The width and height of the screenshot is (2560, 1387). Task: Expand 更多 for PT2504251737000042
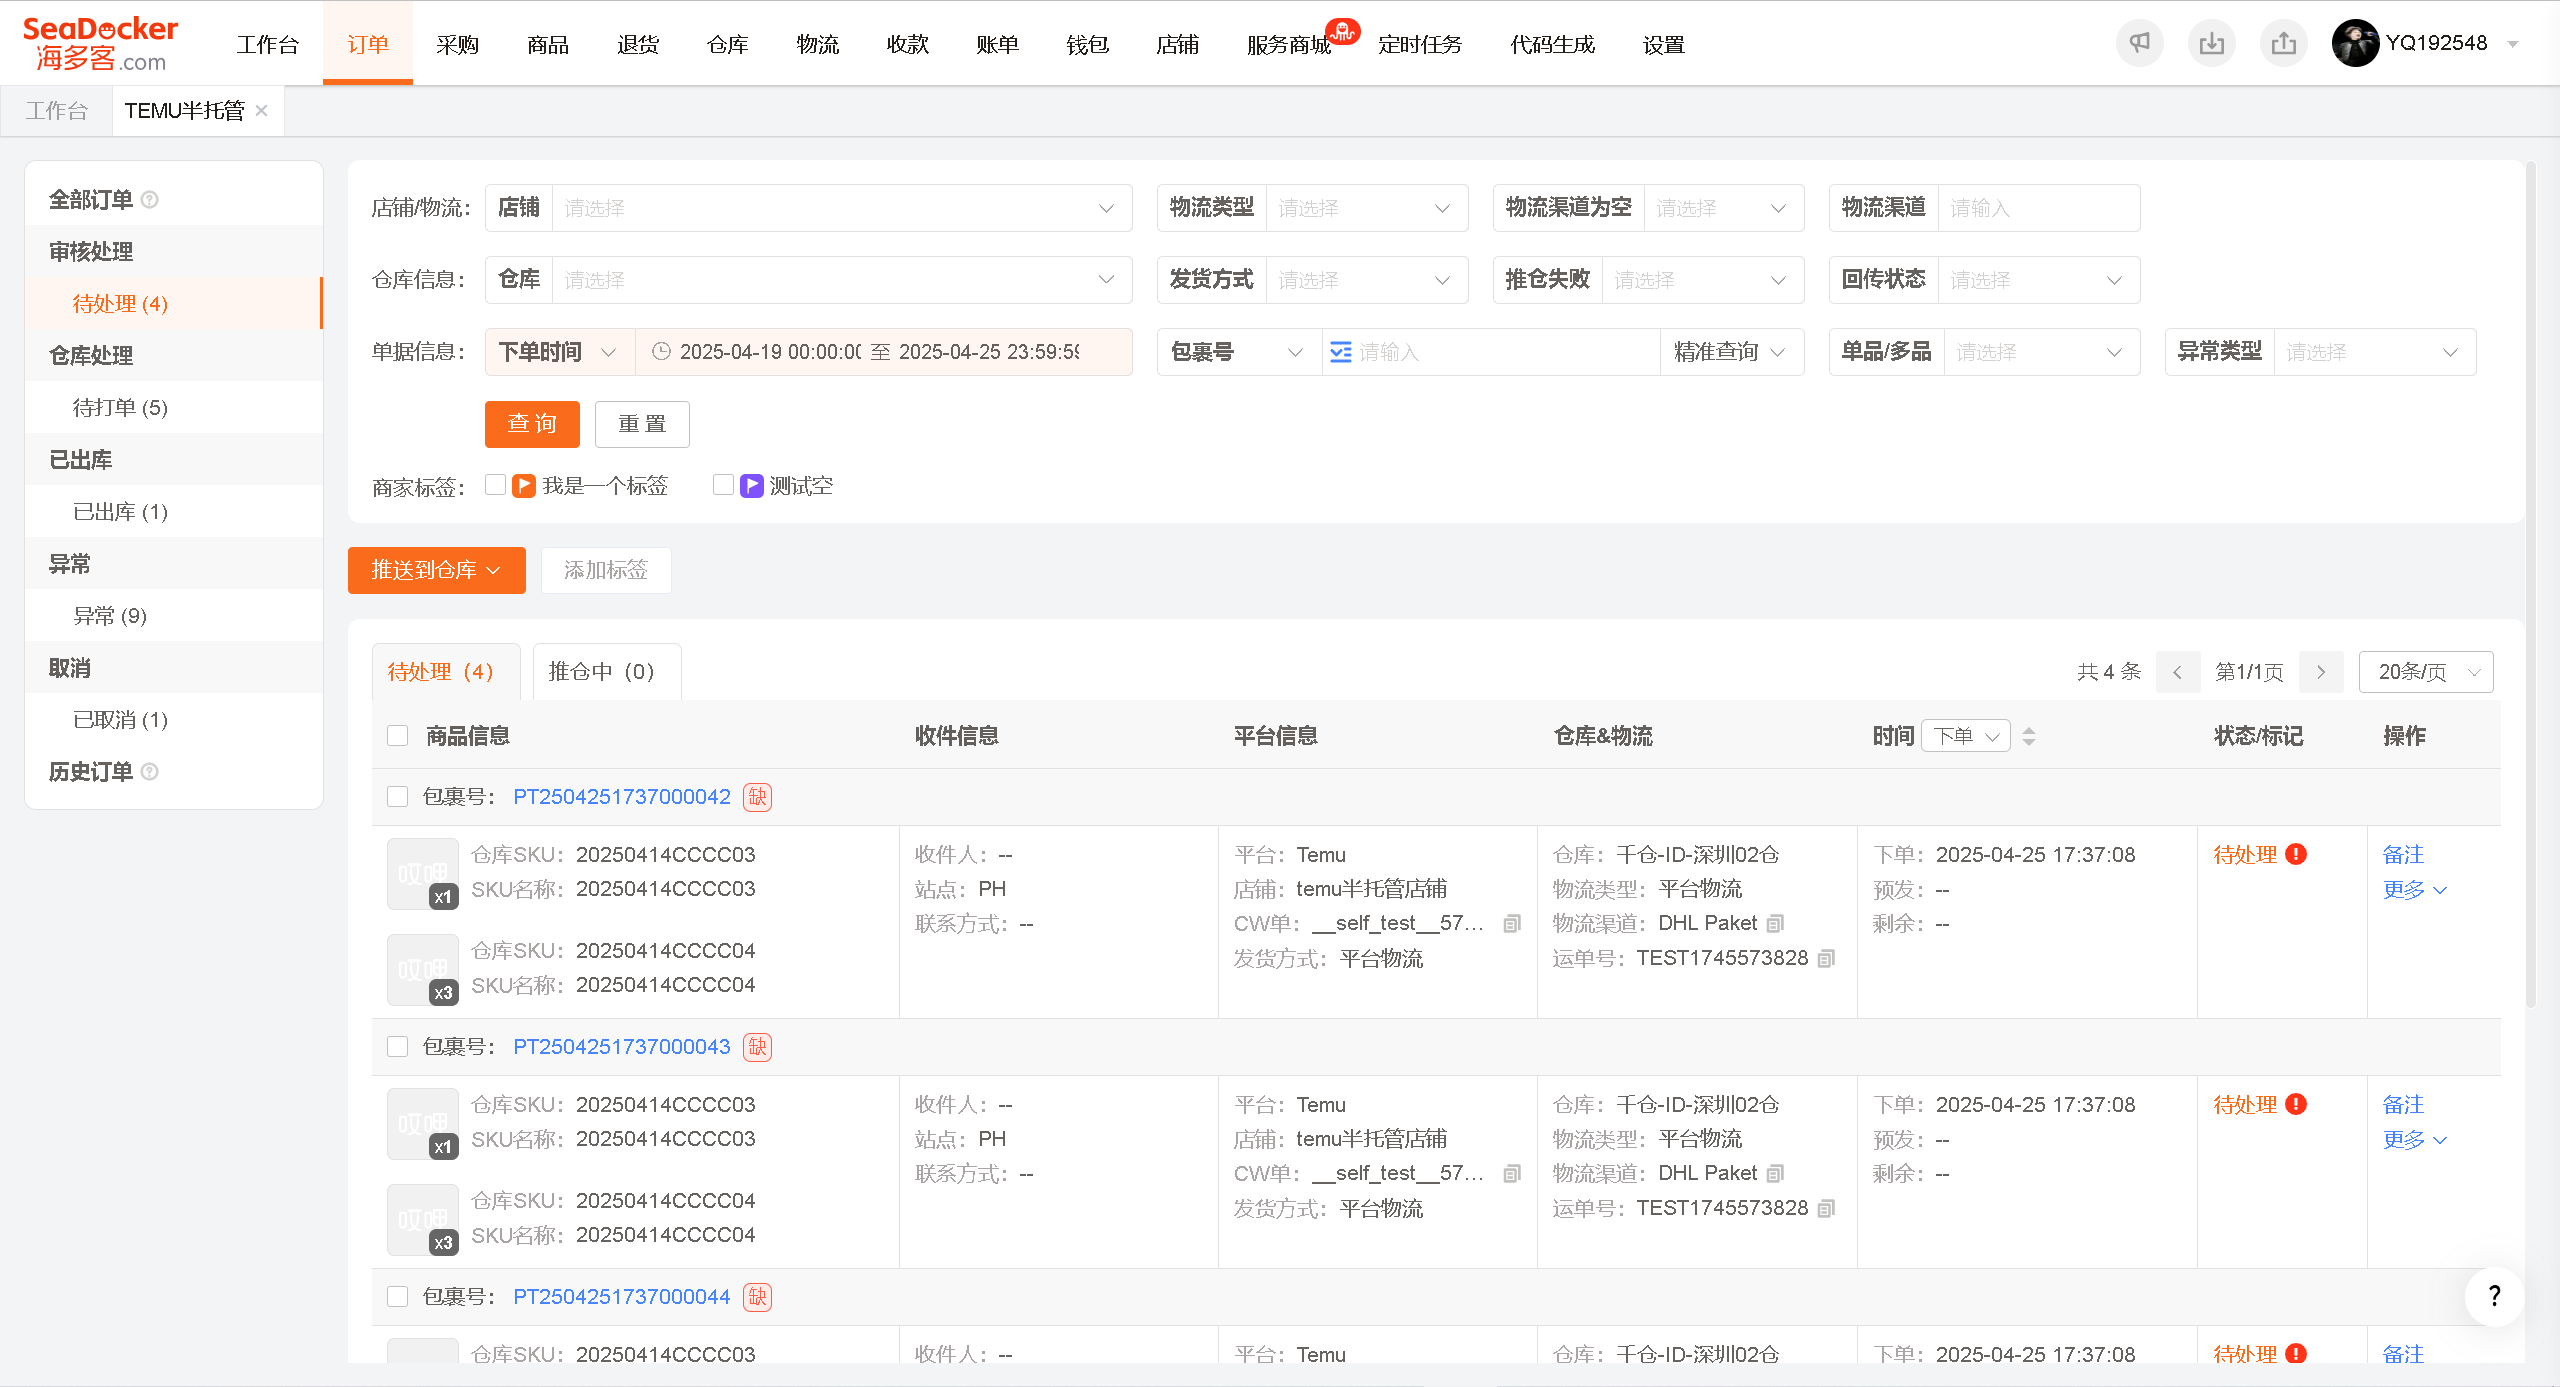point(2414,890)
